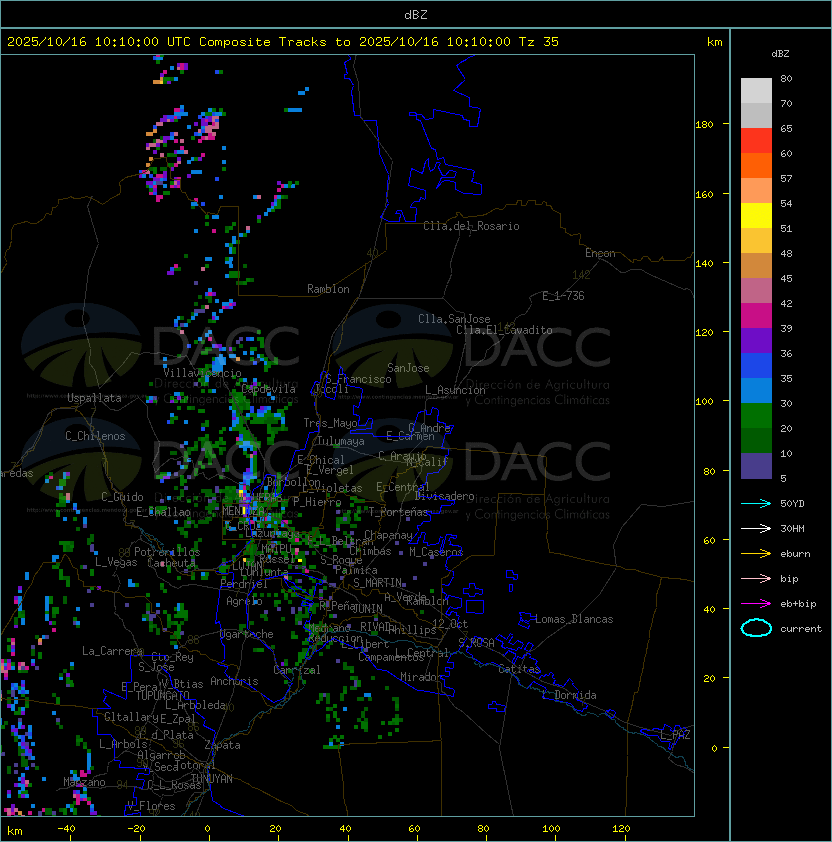The height and width of the screenshot is (842, 832).
Task: Choose the bright green 20-30 dBZ band
Action: (x=756, y=416)
